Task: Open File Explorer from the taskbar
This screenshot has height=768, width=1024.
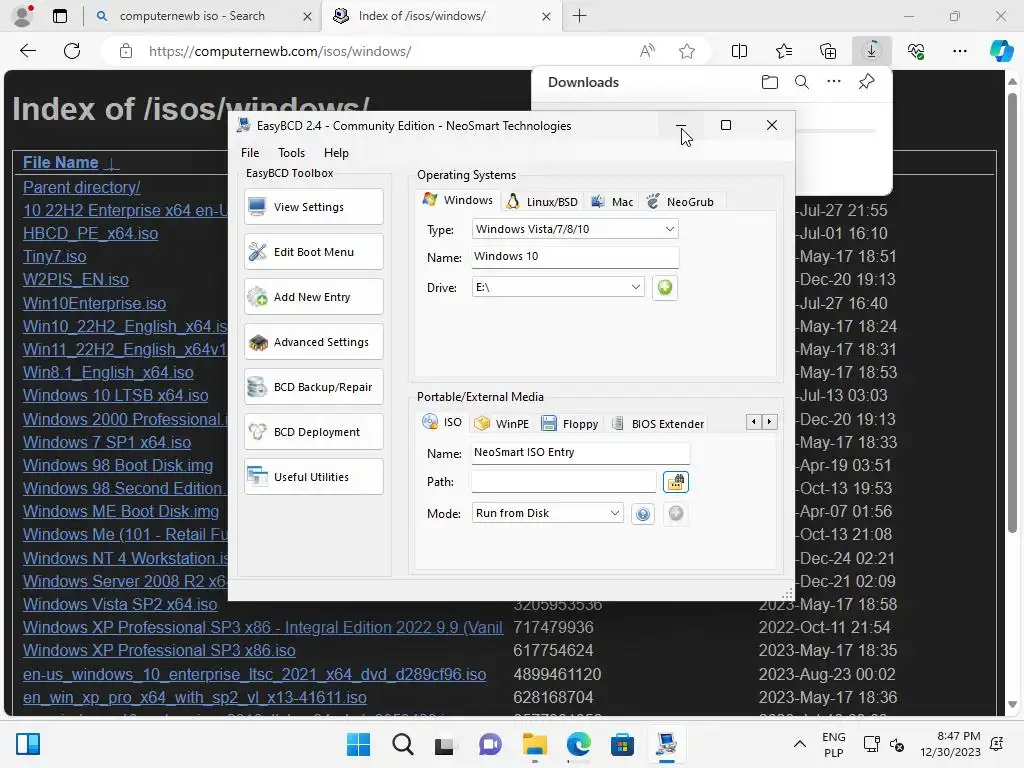Action: 534,744
